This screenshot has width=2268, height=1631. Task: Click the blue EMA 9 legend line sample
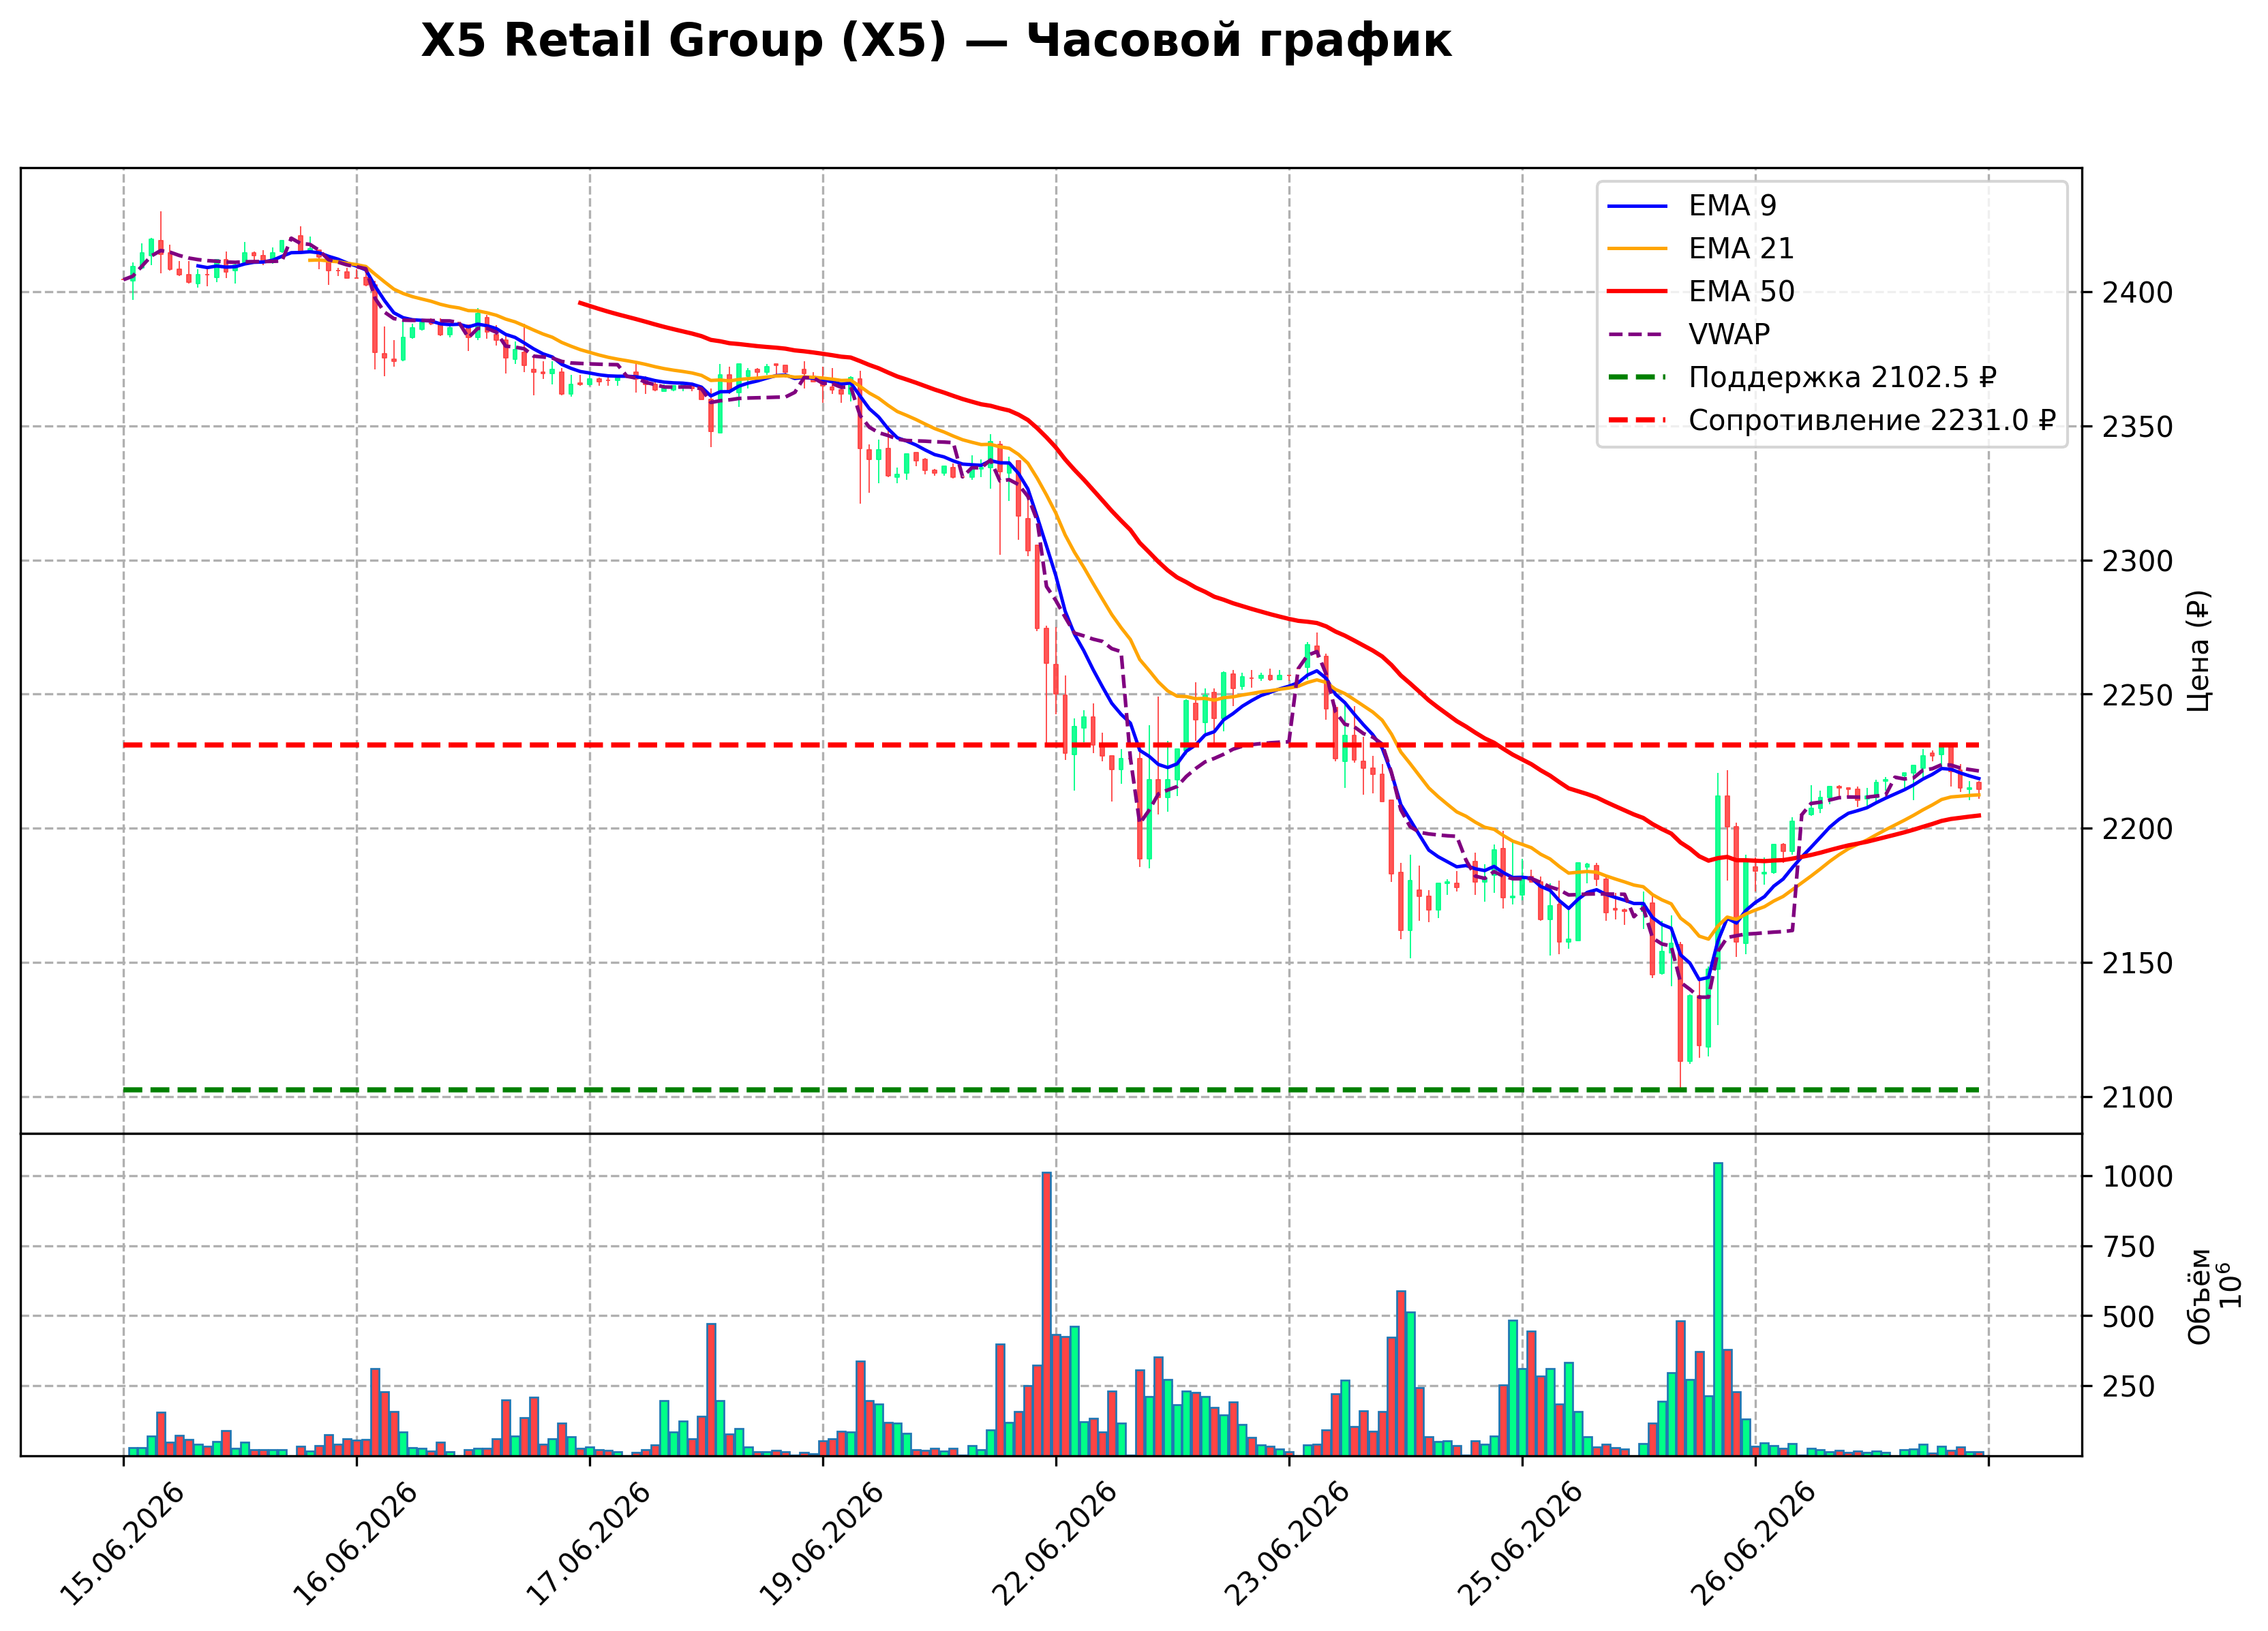[1637, 206]
